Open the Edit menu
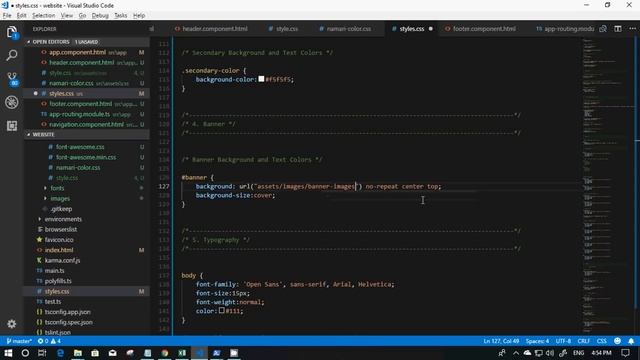This screenshot has width=640, height=360. [22, 16]
